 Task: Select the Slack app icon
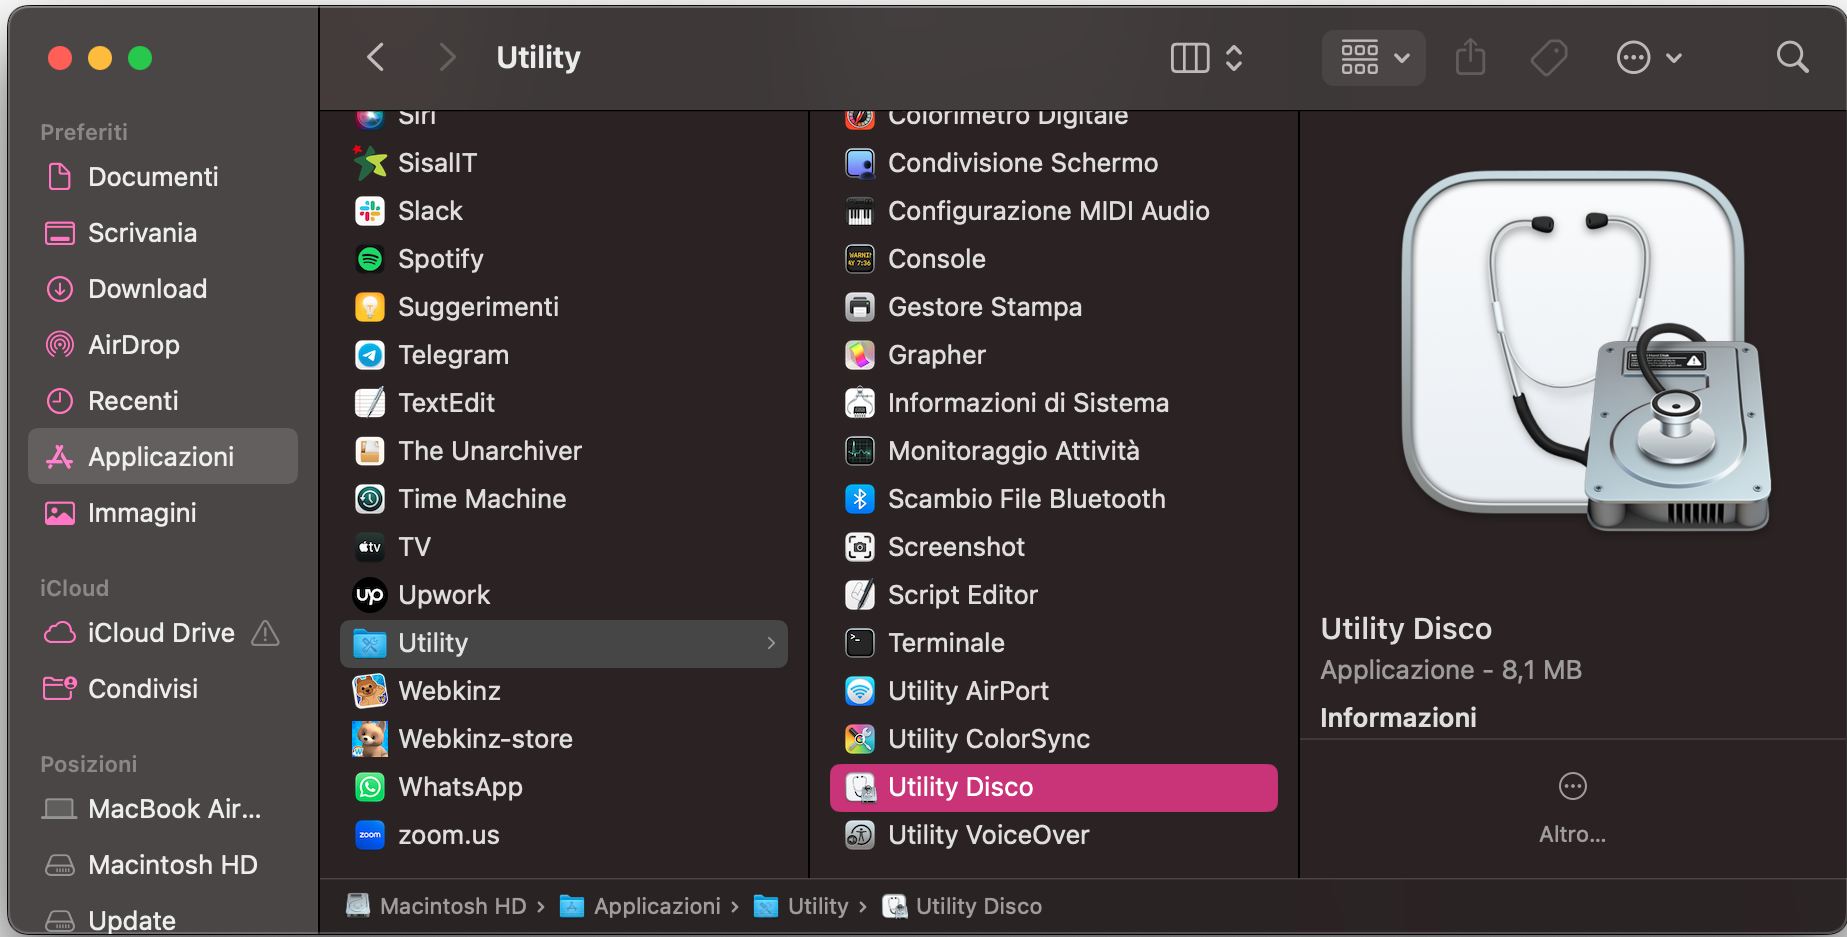coord(370,211)
